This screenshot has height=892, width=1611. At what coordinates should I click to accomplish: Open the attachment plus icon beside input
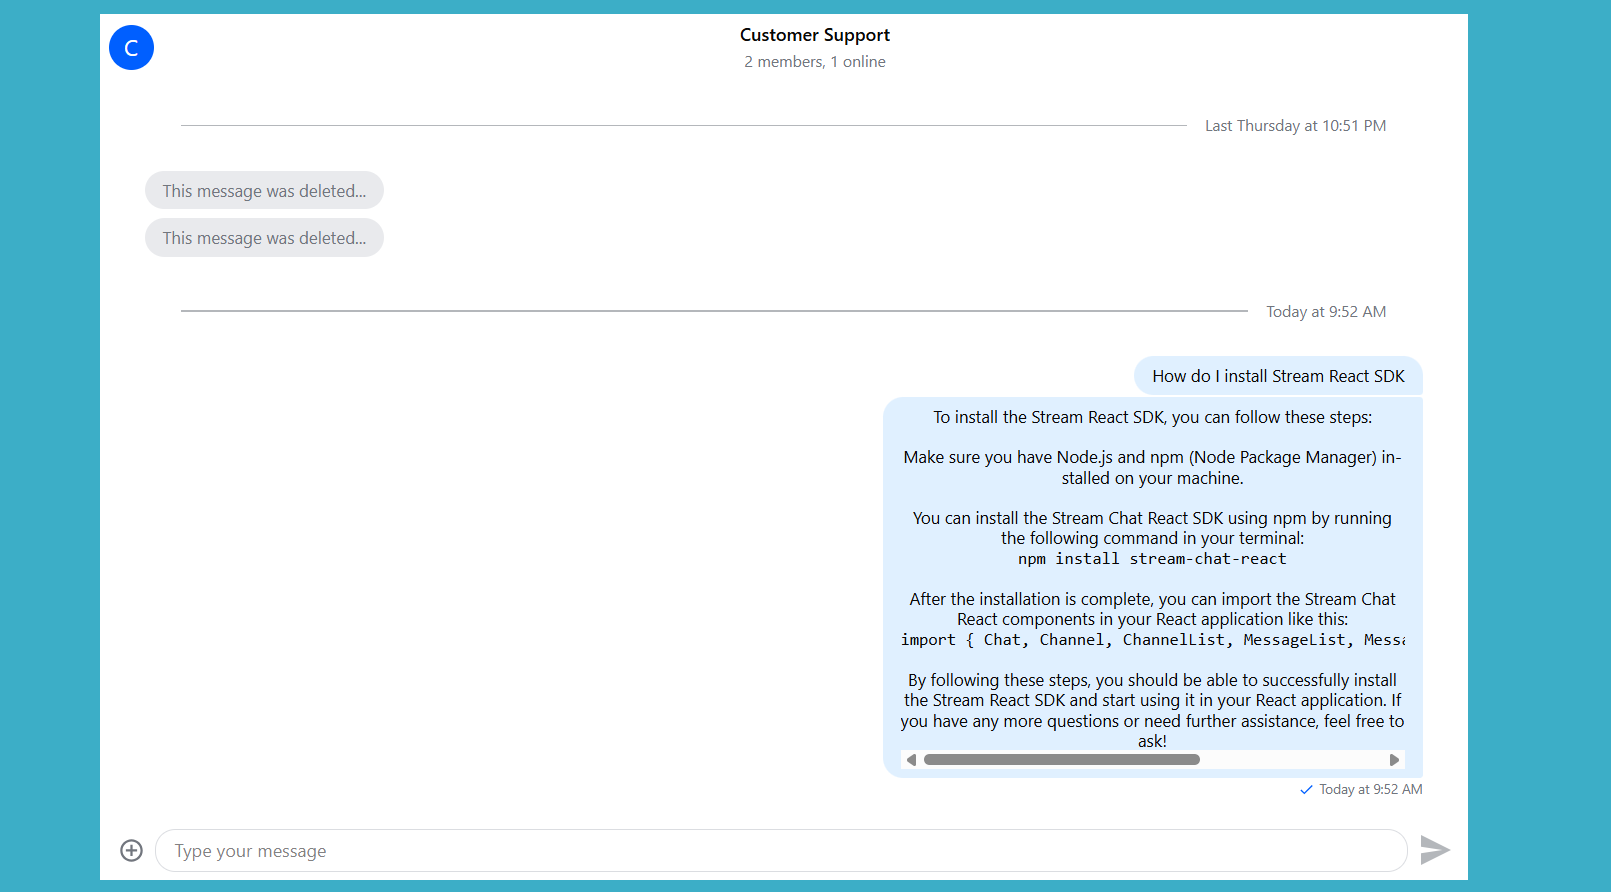pos(131,850)
